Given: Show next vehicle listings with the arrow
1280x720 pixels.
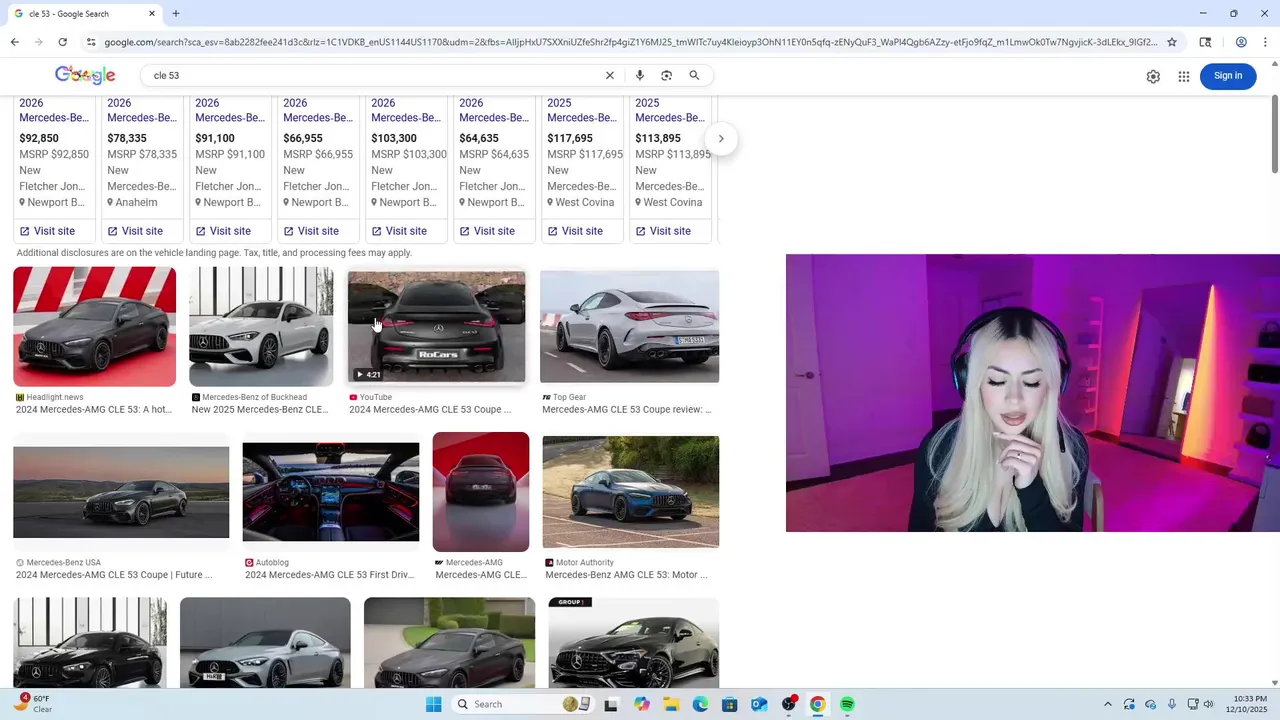Looking at the screenshot, I should point(721,139).
